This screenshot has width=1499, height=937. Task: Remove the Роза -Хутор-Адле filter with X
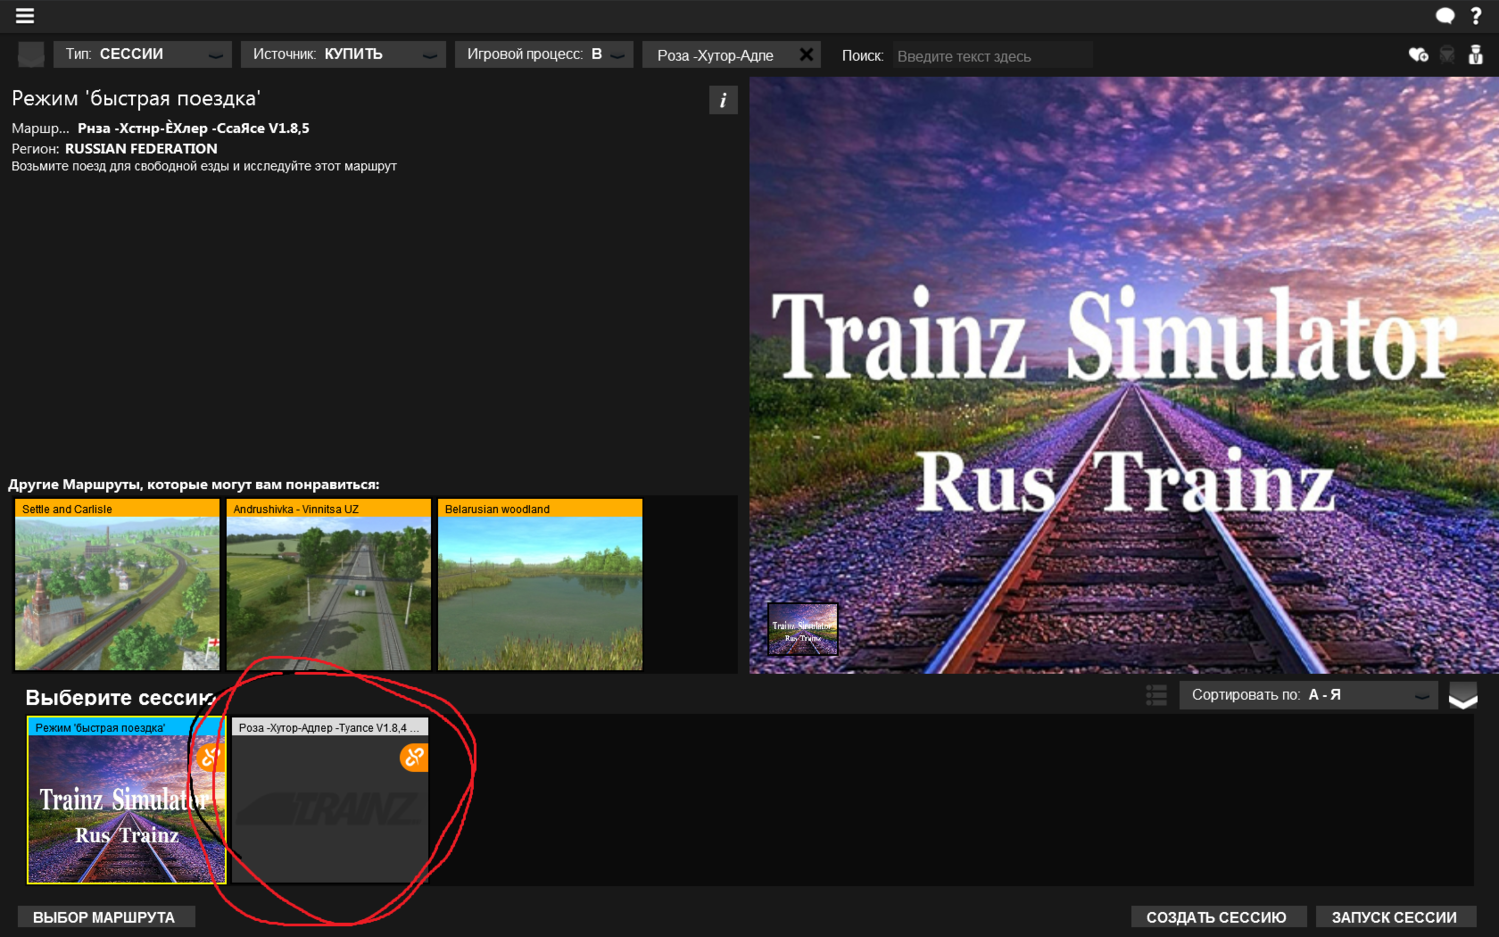pyautogui.click(x=806, y=55)
